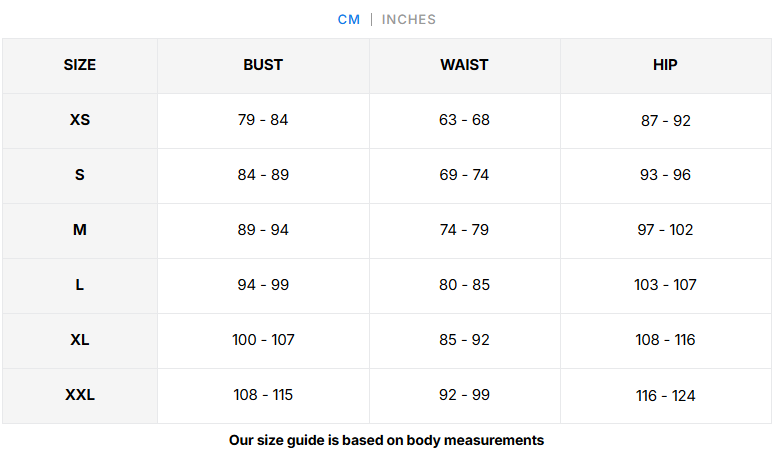Viewport: 774px width, 467px height.
Task: Select the XS size row label
Action: [79, 120]
